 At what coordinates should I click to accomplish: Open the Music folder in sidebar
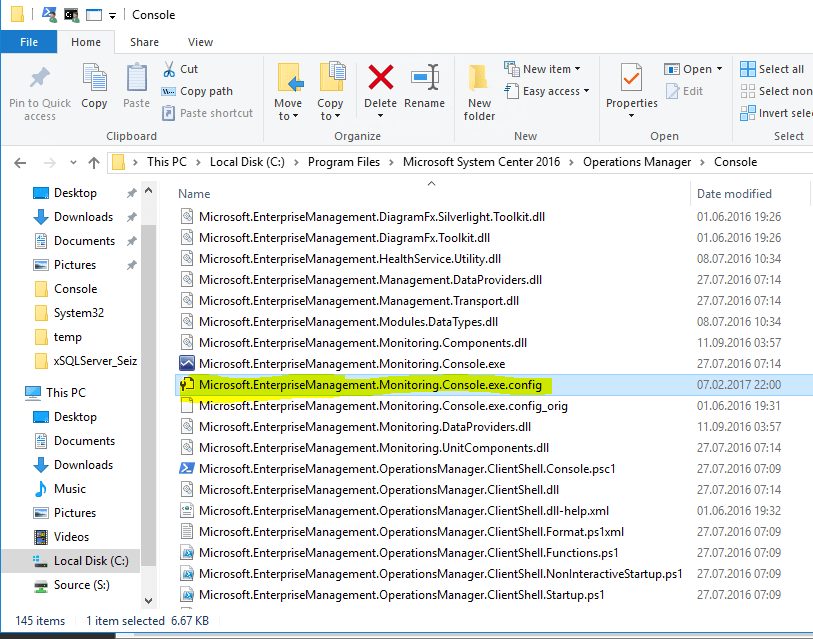[60, 489]
